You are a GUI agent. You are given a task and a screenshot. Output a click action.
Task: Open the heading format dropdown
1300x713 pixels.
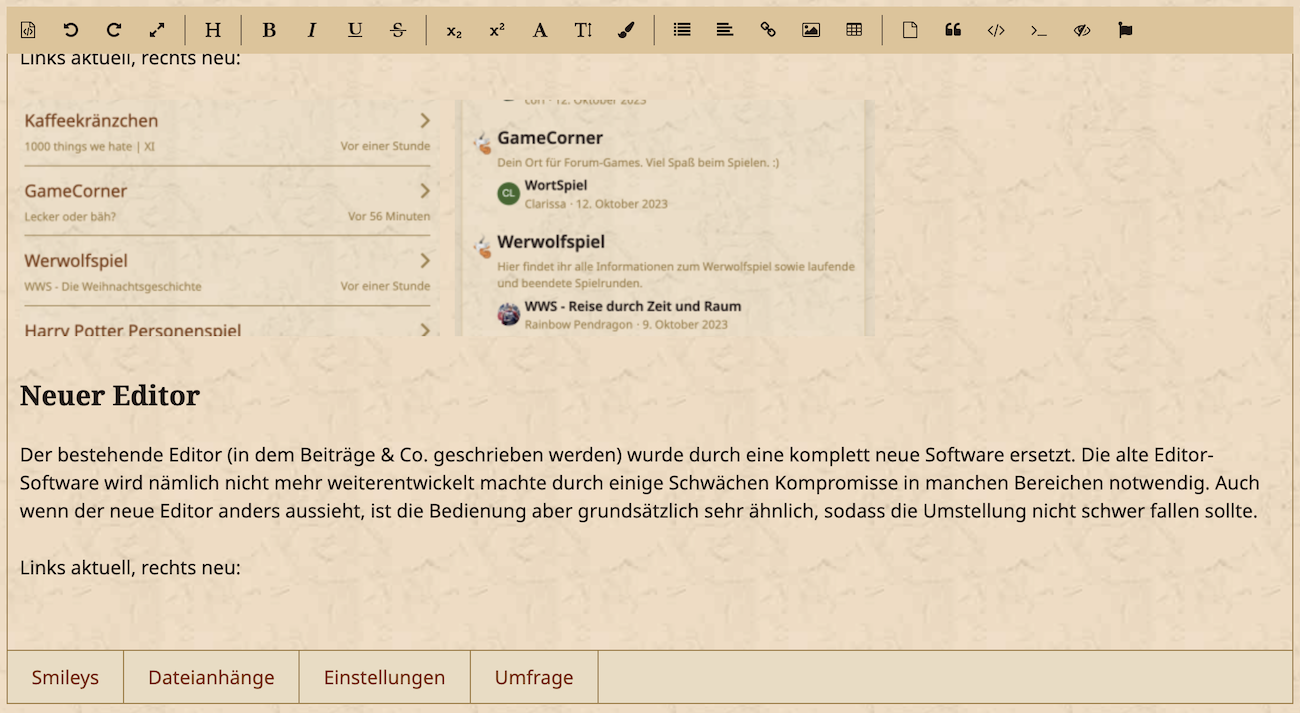pos(213,30)
